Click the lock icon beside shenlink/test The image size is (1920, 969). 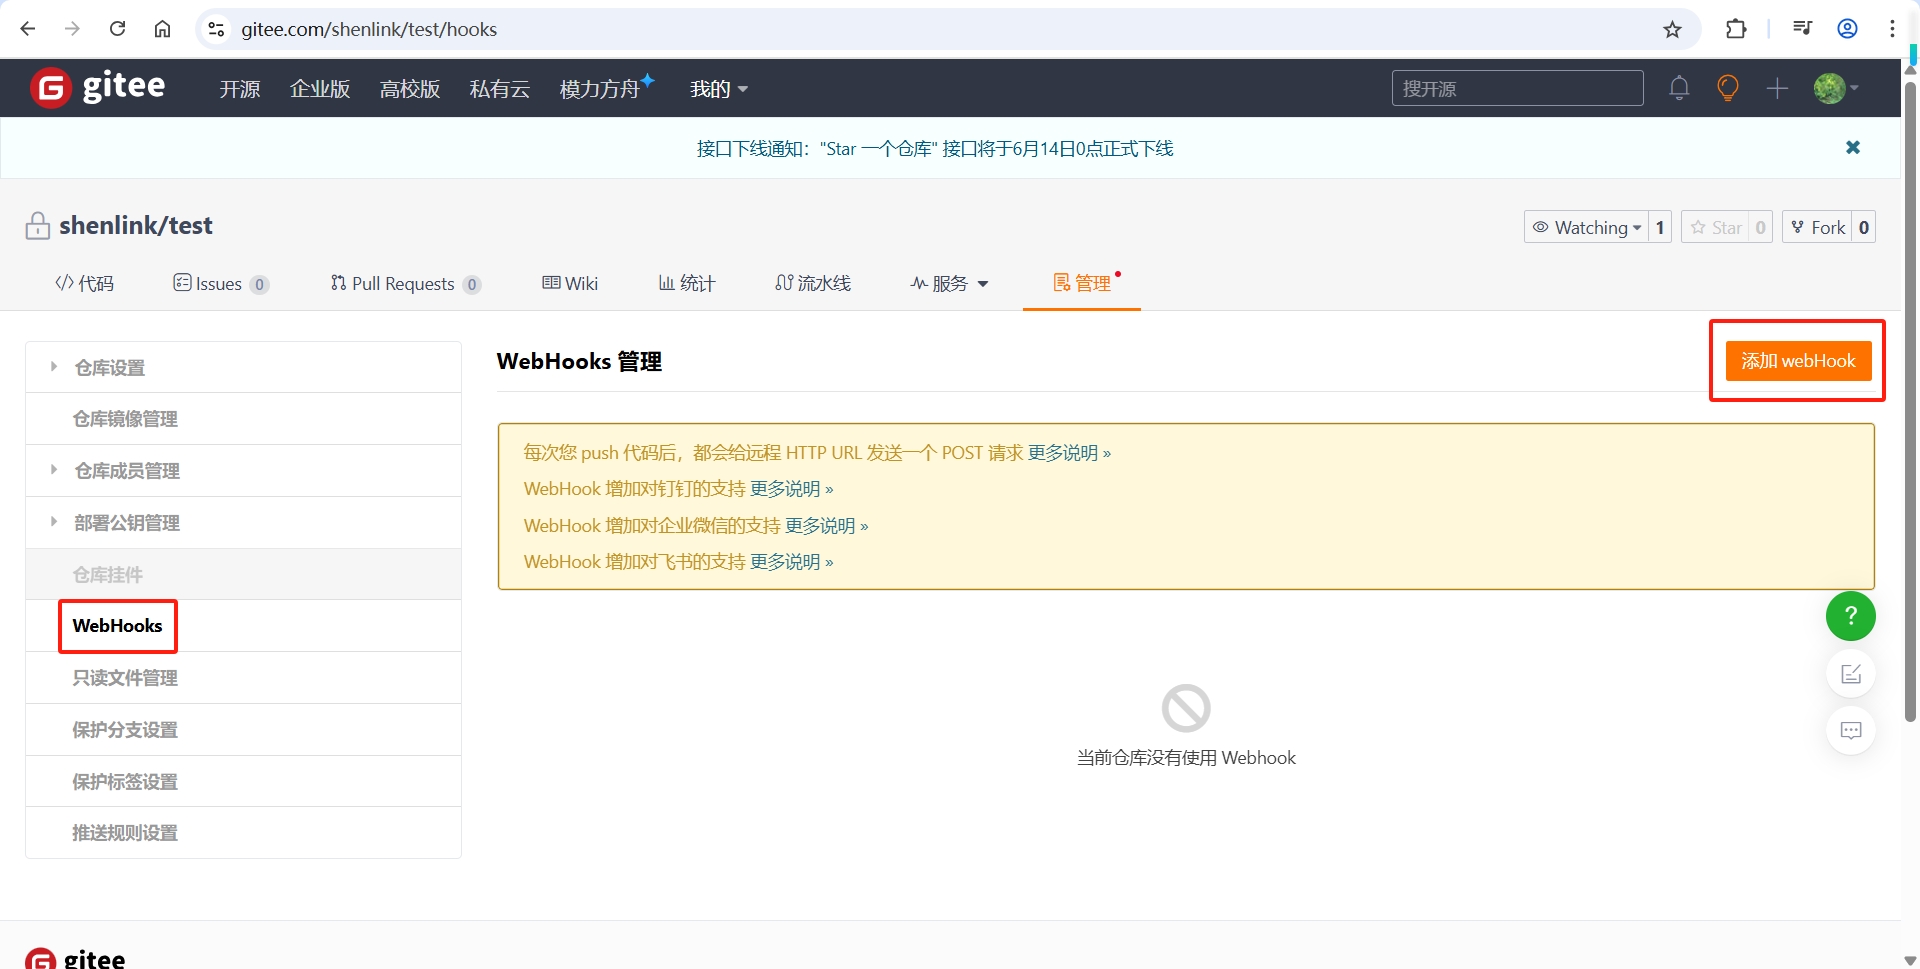[x=37, y=225]
